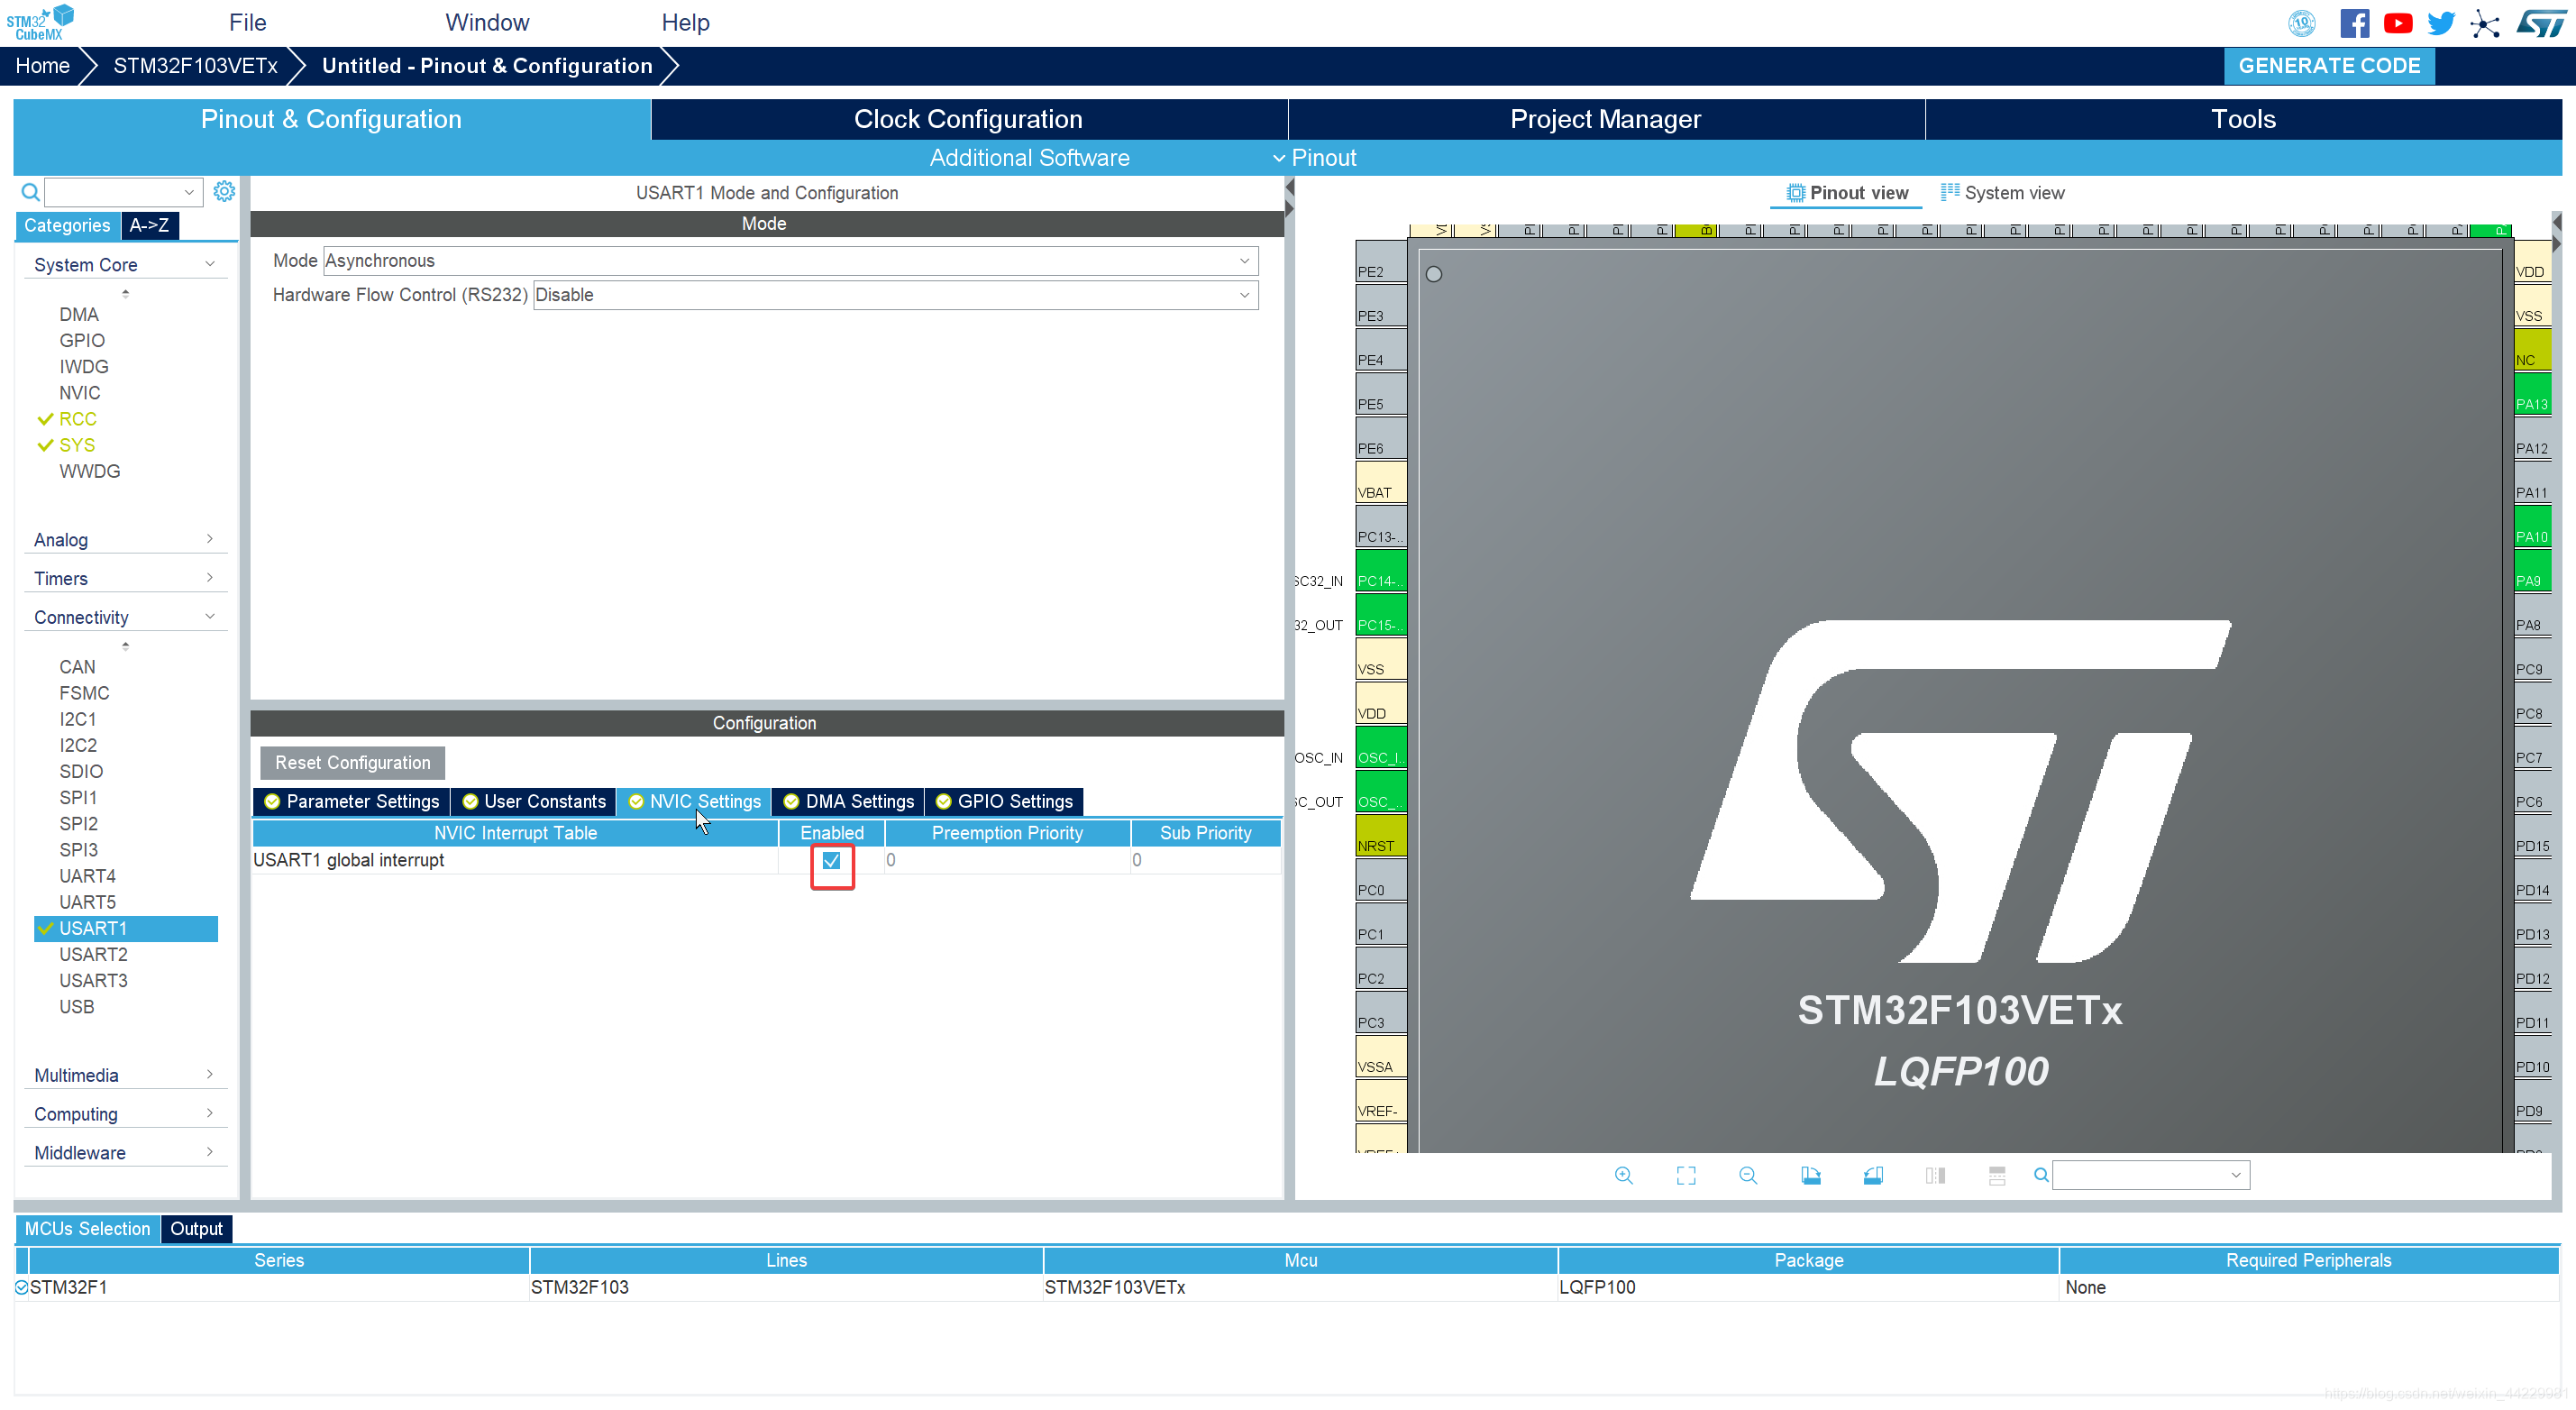Select USART2 in the Connectivity list
Image resolution: width=2576 pixels, height=1410 pixels.
pyautogui.click(x=93, y=954)
